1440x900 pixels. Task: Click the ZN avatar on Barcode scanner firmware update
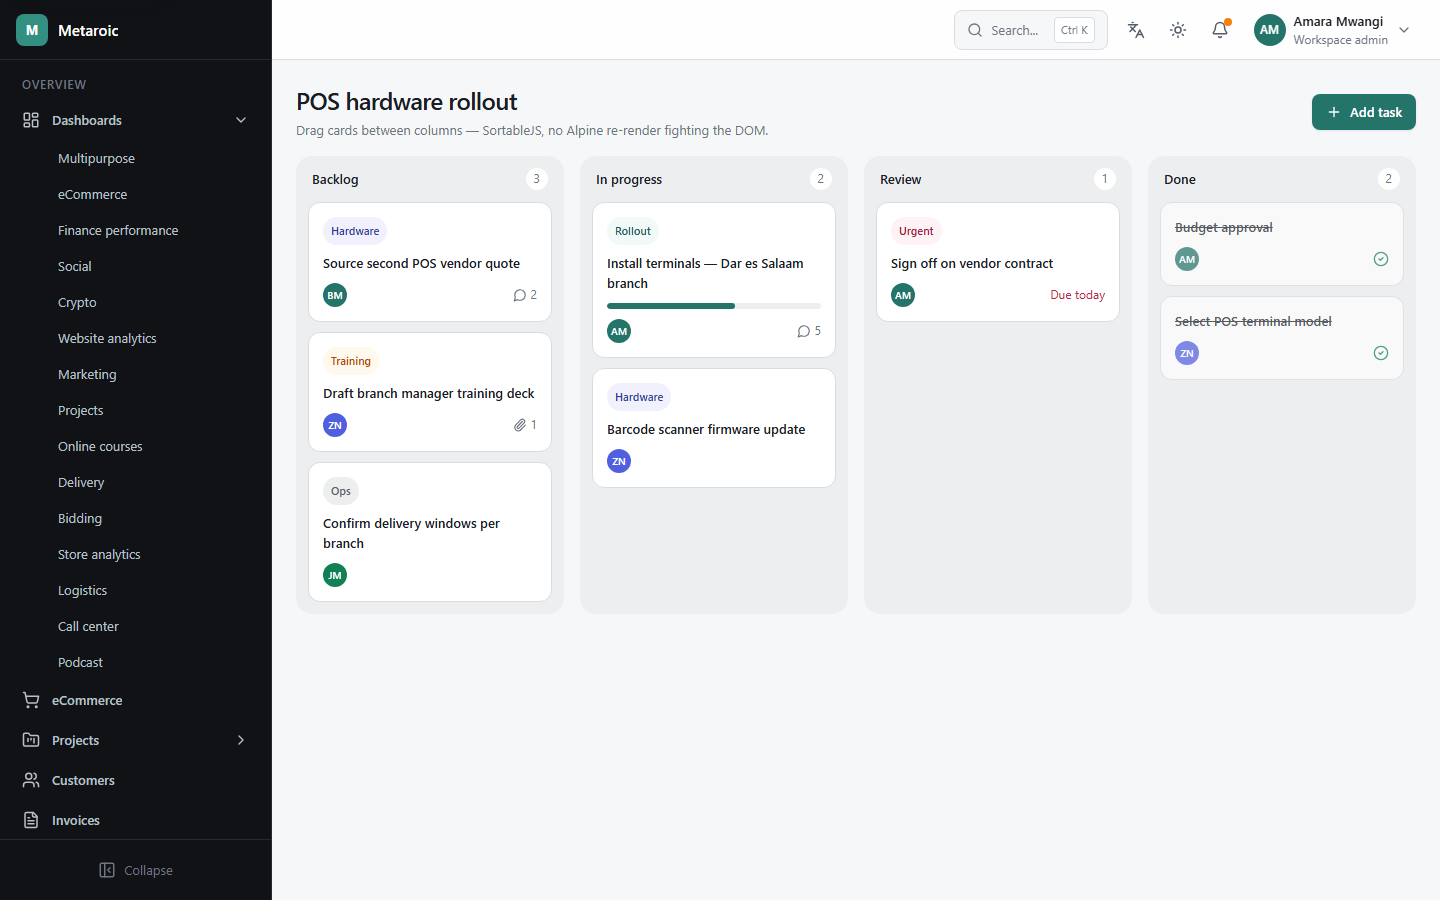click(619, 461)
